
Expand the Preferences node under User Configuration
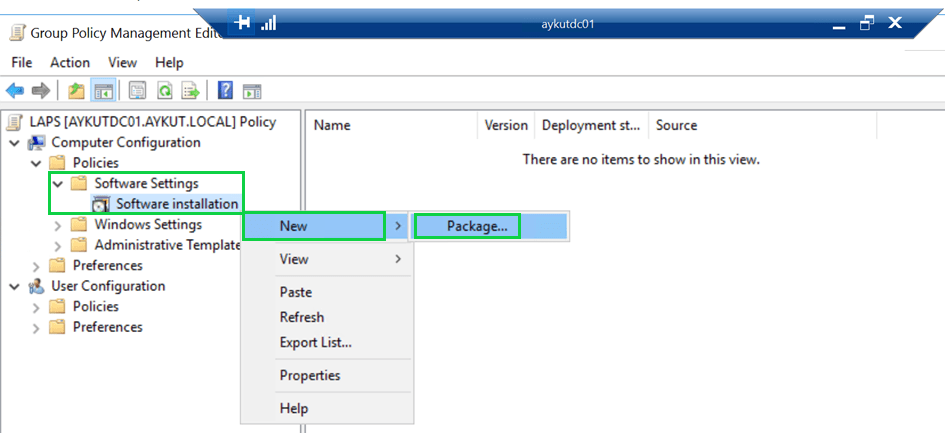pos(37,327)
